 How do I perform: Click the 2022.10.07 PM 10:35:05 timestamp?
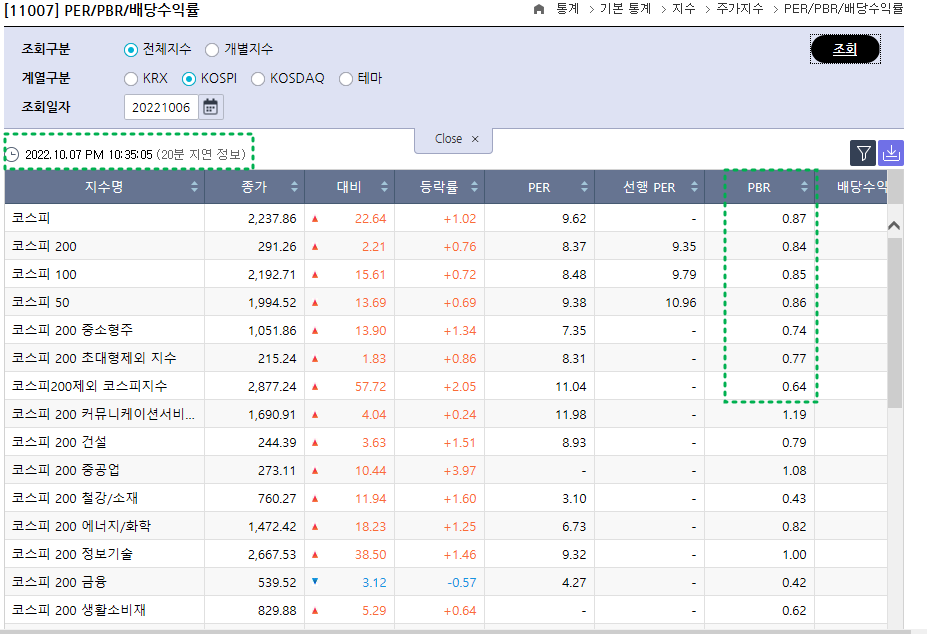[x=89, y=154]
